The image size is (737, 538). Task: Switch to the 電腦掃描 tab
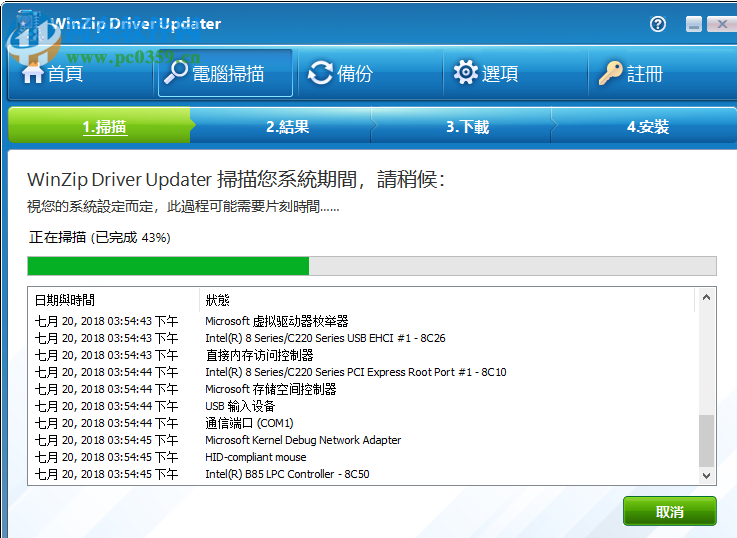click(x=226, y=73)
